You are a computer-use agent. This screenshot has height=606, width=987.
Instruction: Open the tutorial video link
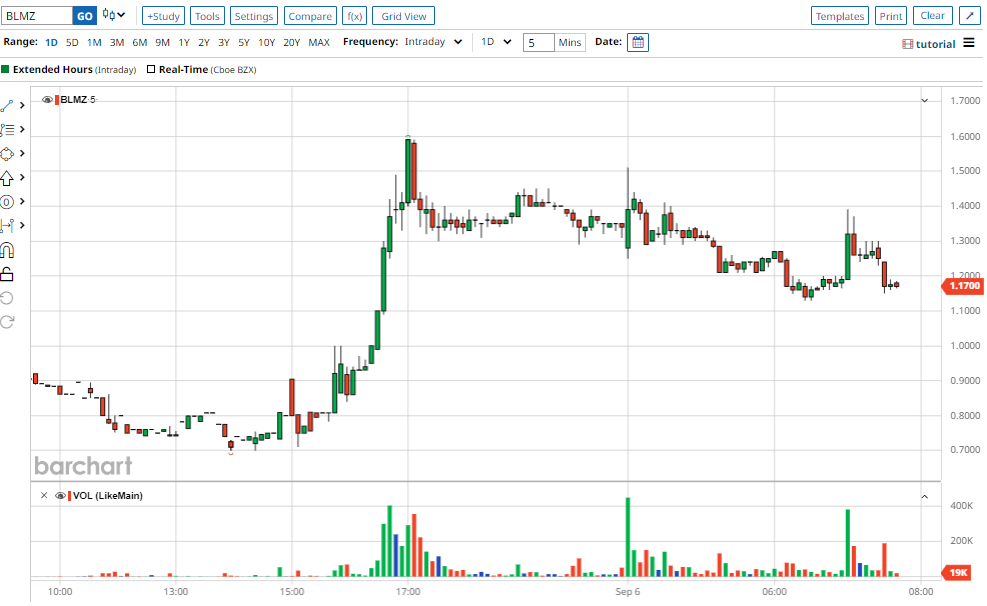928,44
